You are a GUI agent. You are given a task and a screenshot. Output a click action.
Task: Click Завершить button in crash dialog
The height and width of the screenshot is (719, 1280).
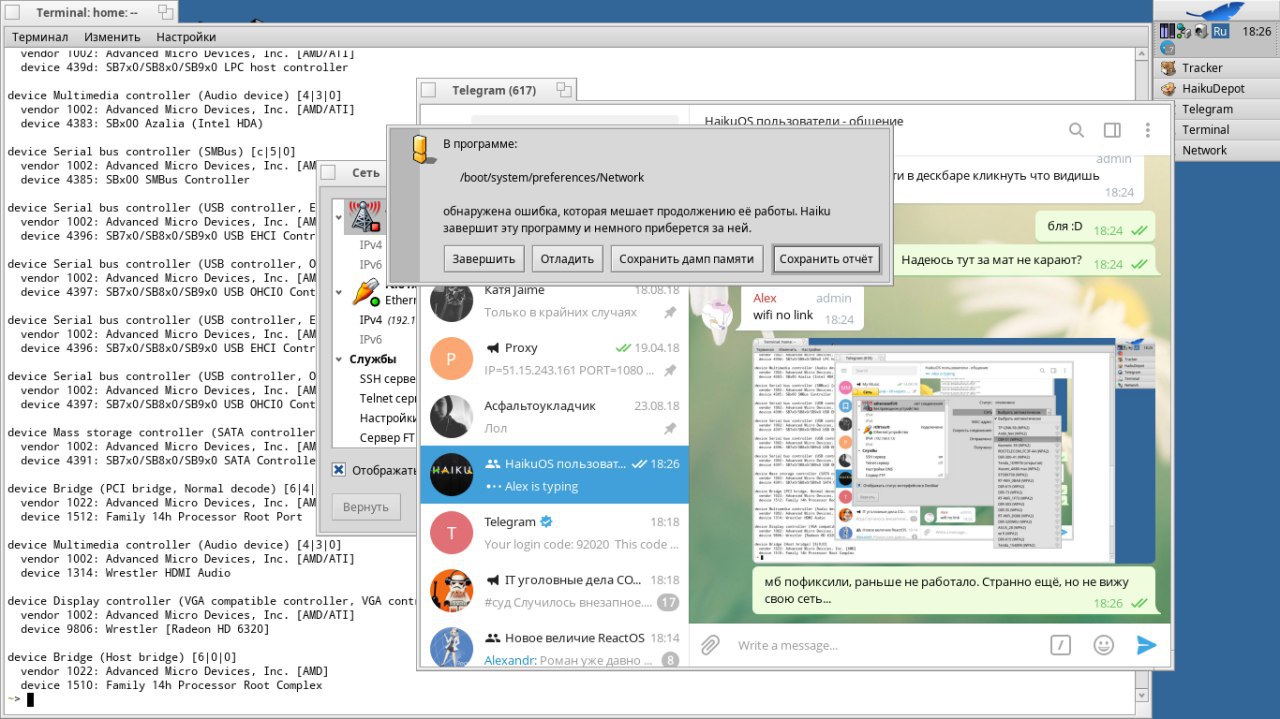484,259
